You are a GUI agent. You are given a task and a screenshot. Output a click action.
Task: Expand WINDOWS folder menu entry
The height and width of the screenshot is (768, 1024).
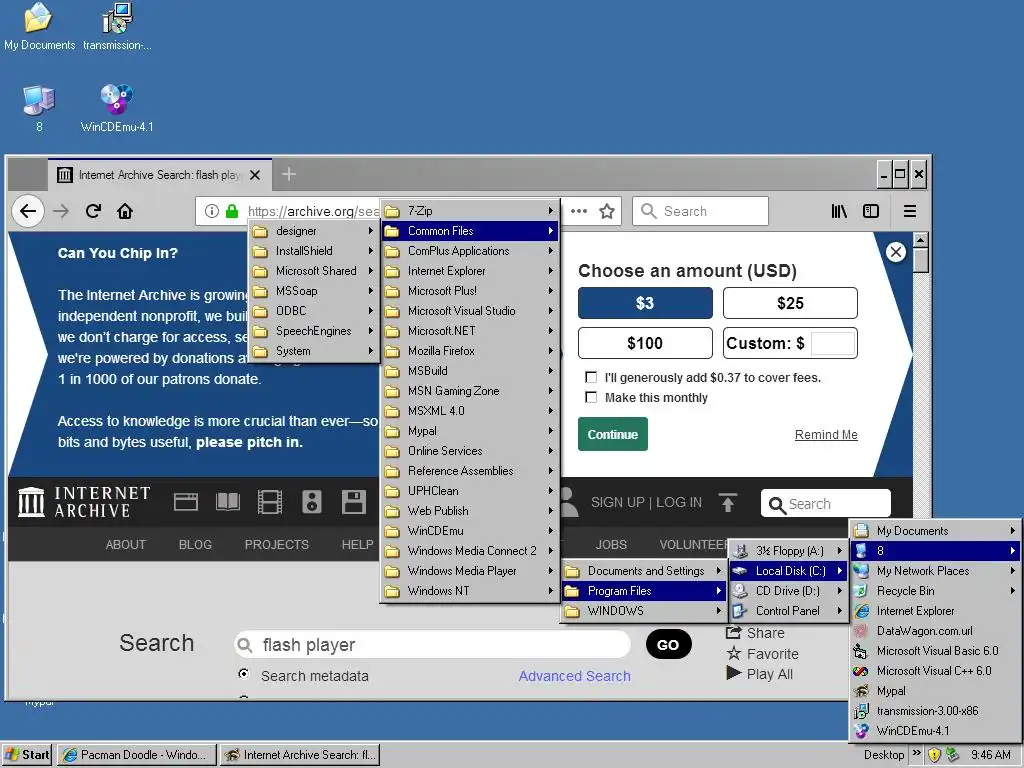tap(644, 611)
